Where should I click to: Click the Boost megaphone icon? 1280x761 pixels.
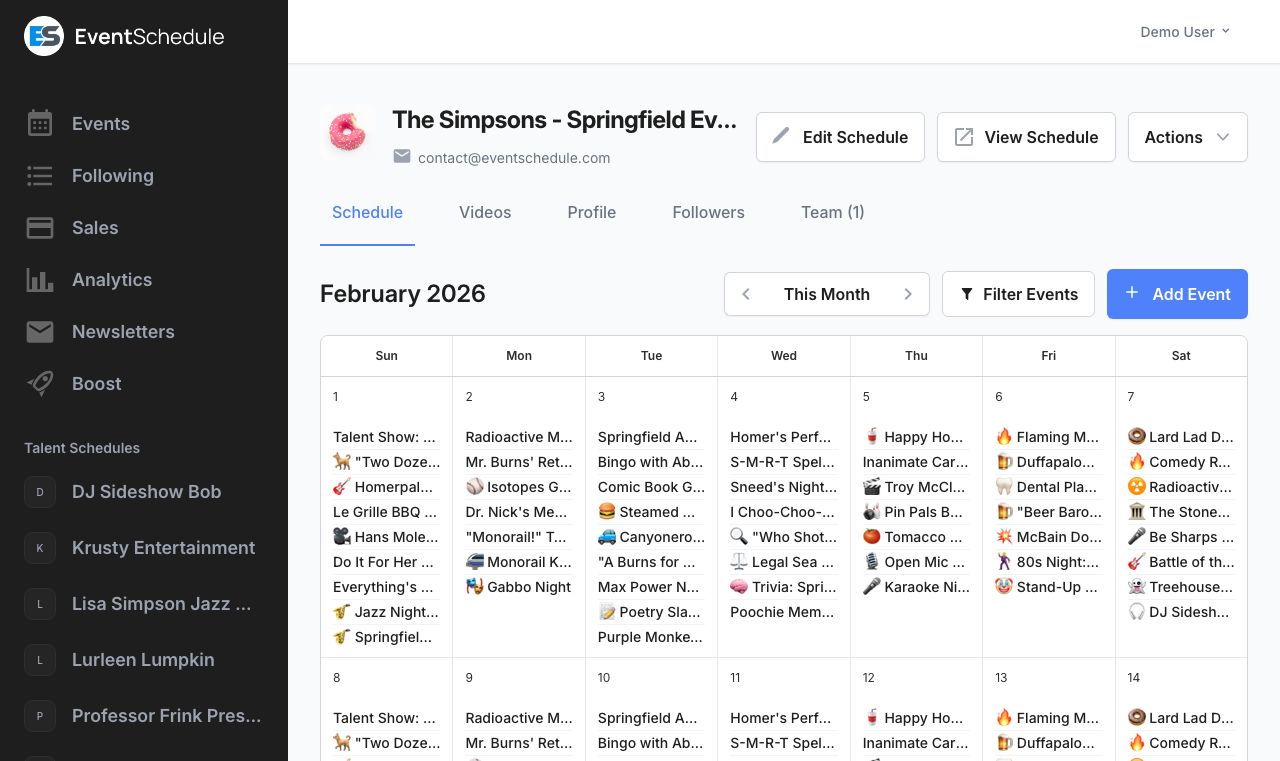[x=39, y=383]
